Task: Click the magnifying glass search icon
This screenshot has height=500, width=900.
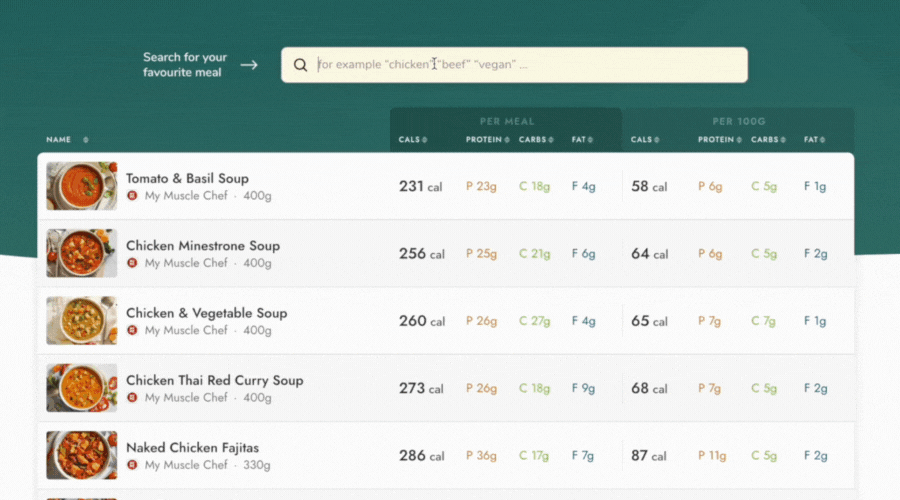Action: (300, 65)
